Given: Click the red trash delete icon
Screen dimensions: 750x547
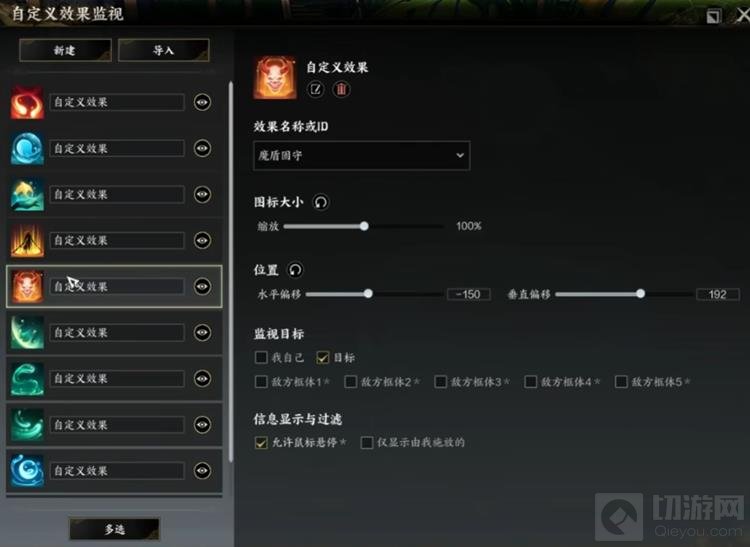Looking at the screenshot, I should (341, 89).
